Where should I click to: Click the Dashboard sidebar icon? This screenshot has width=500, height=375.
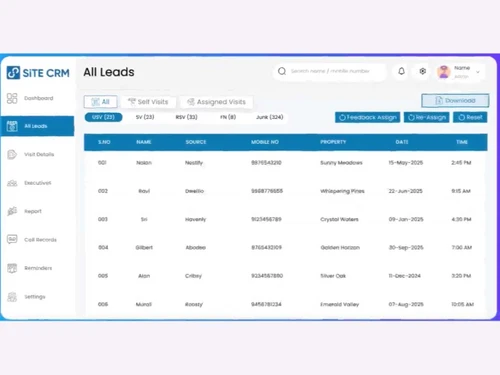[12, 98]
